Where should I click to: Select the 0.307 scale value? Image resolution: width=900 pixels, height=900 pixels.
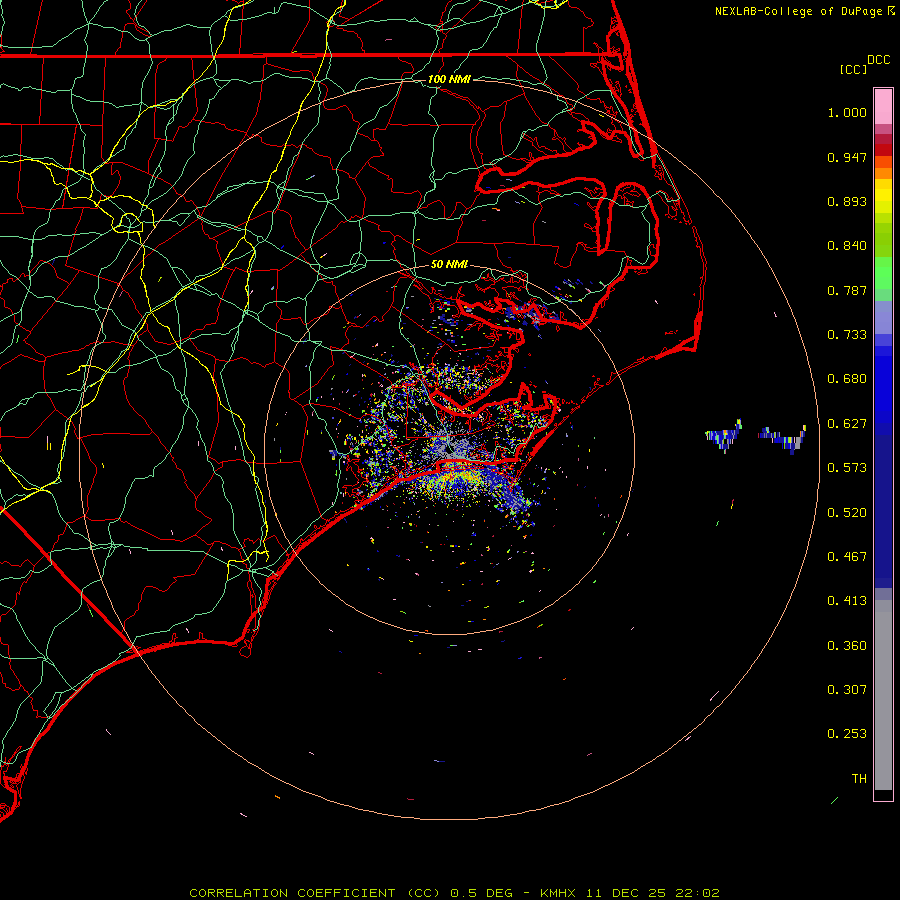click(847, 690)
